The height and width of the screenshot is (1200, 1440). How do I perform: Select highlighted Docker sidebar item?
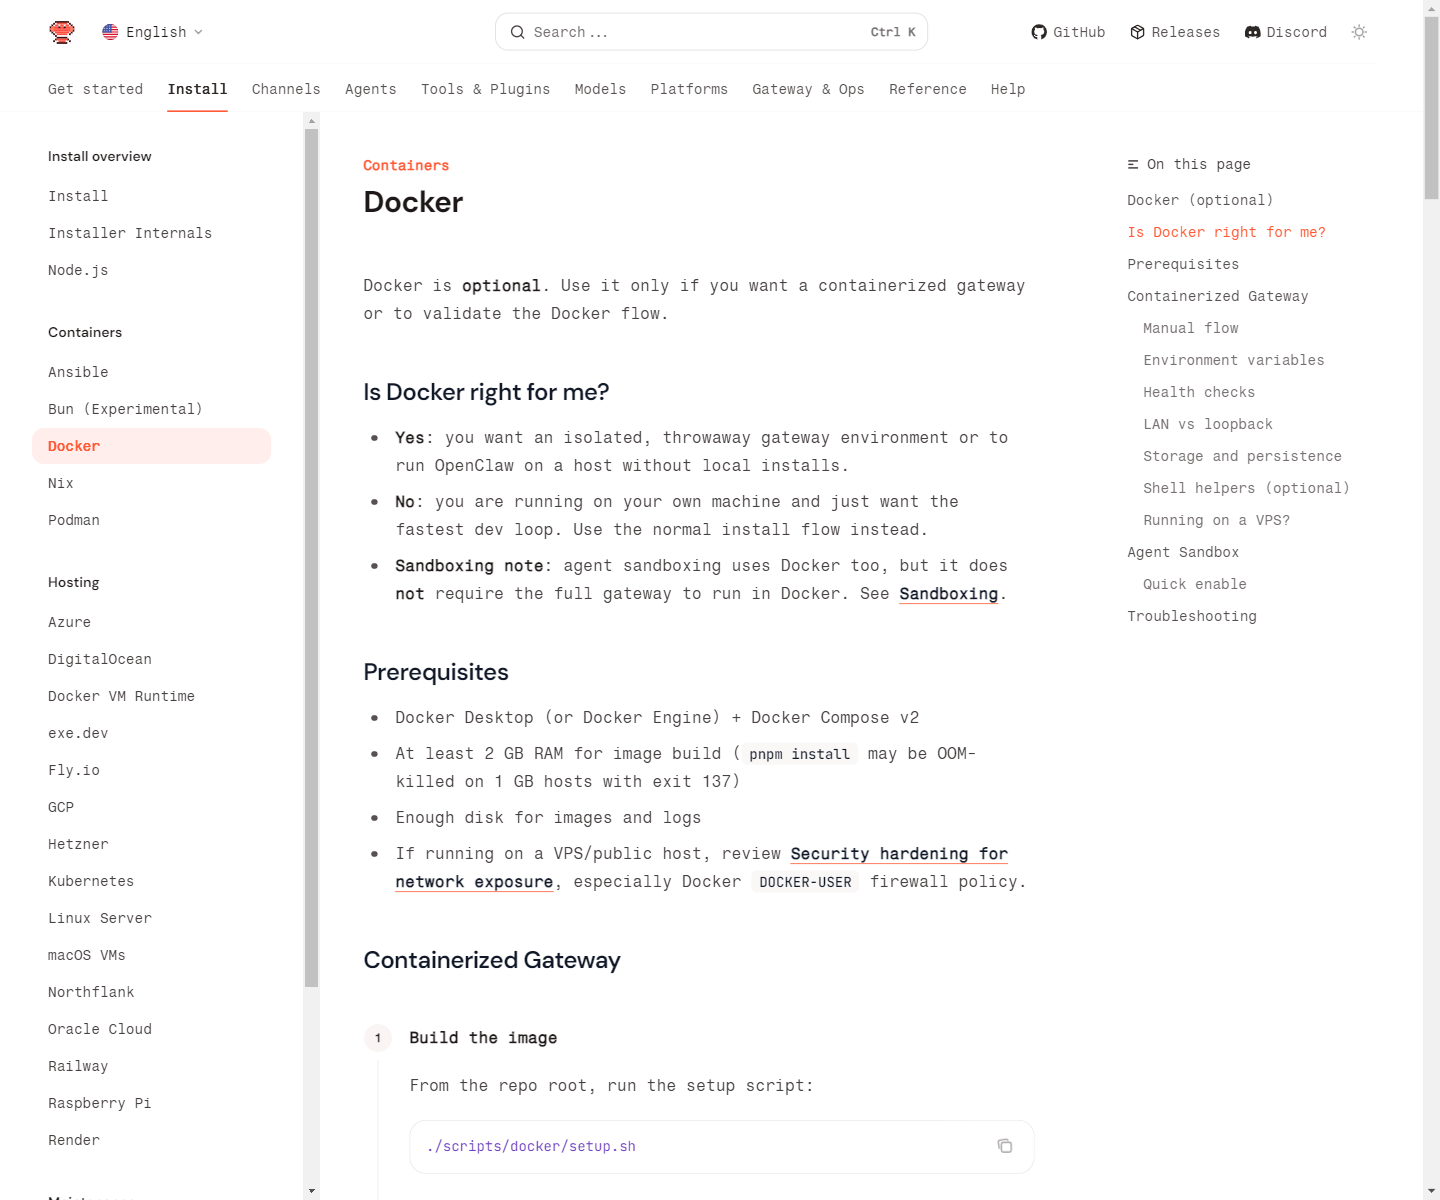151,446
